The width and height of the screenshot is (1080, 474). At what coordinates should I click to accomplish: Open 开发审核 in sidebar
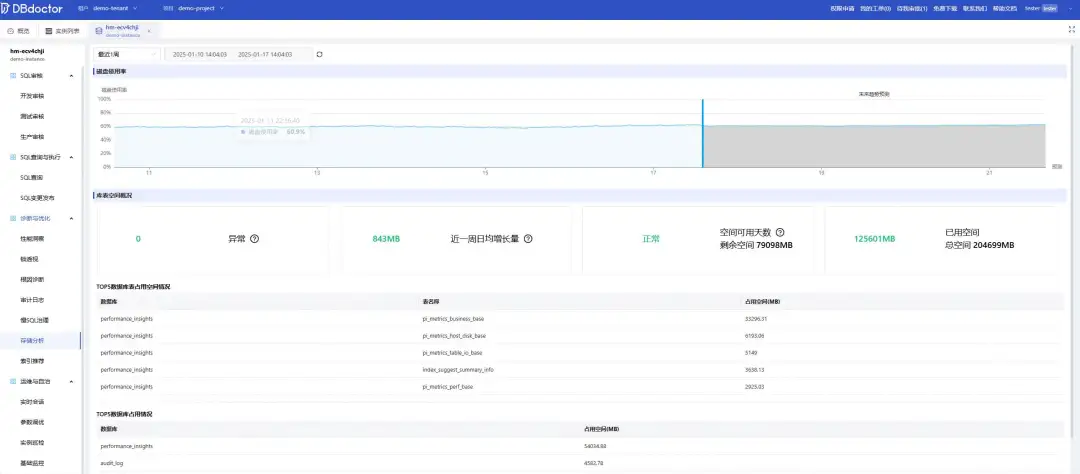(x=32, y=96)
